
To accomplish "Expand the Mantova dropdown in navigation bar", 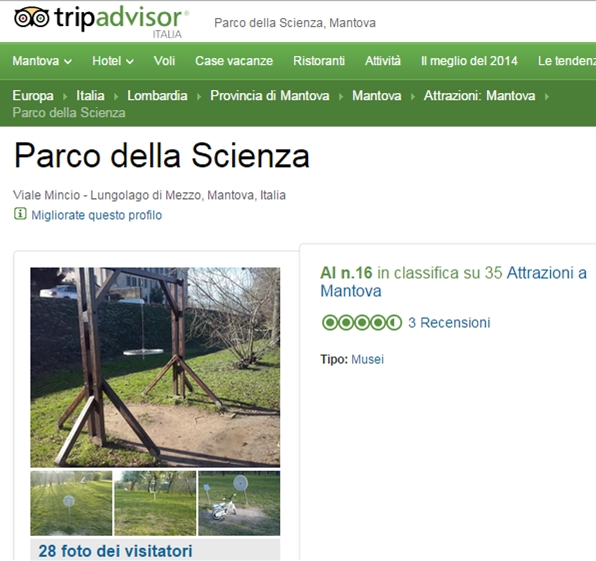I will (42, 61).
